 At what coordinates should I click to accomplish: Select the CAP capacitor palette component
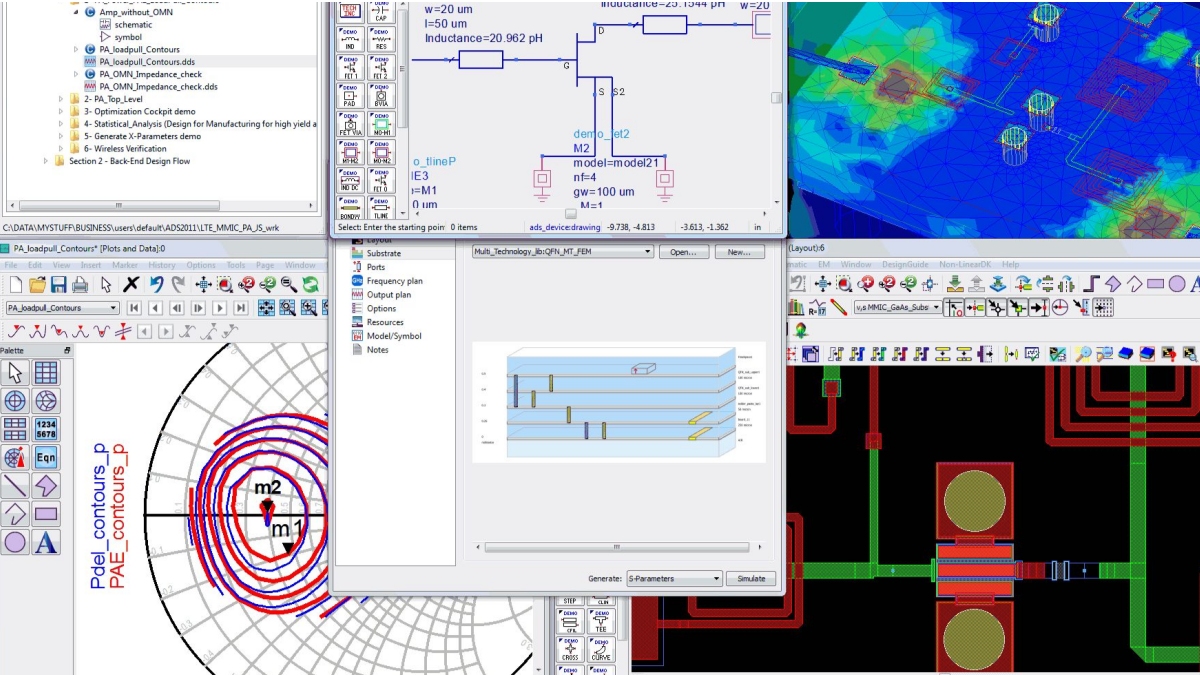point(381,11)
